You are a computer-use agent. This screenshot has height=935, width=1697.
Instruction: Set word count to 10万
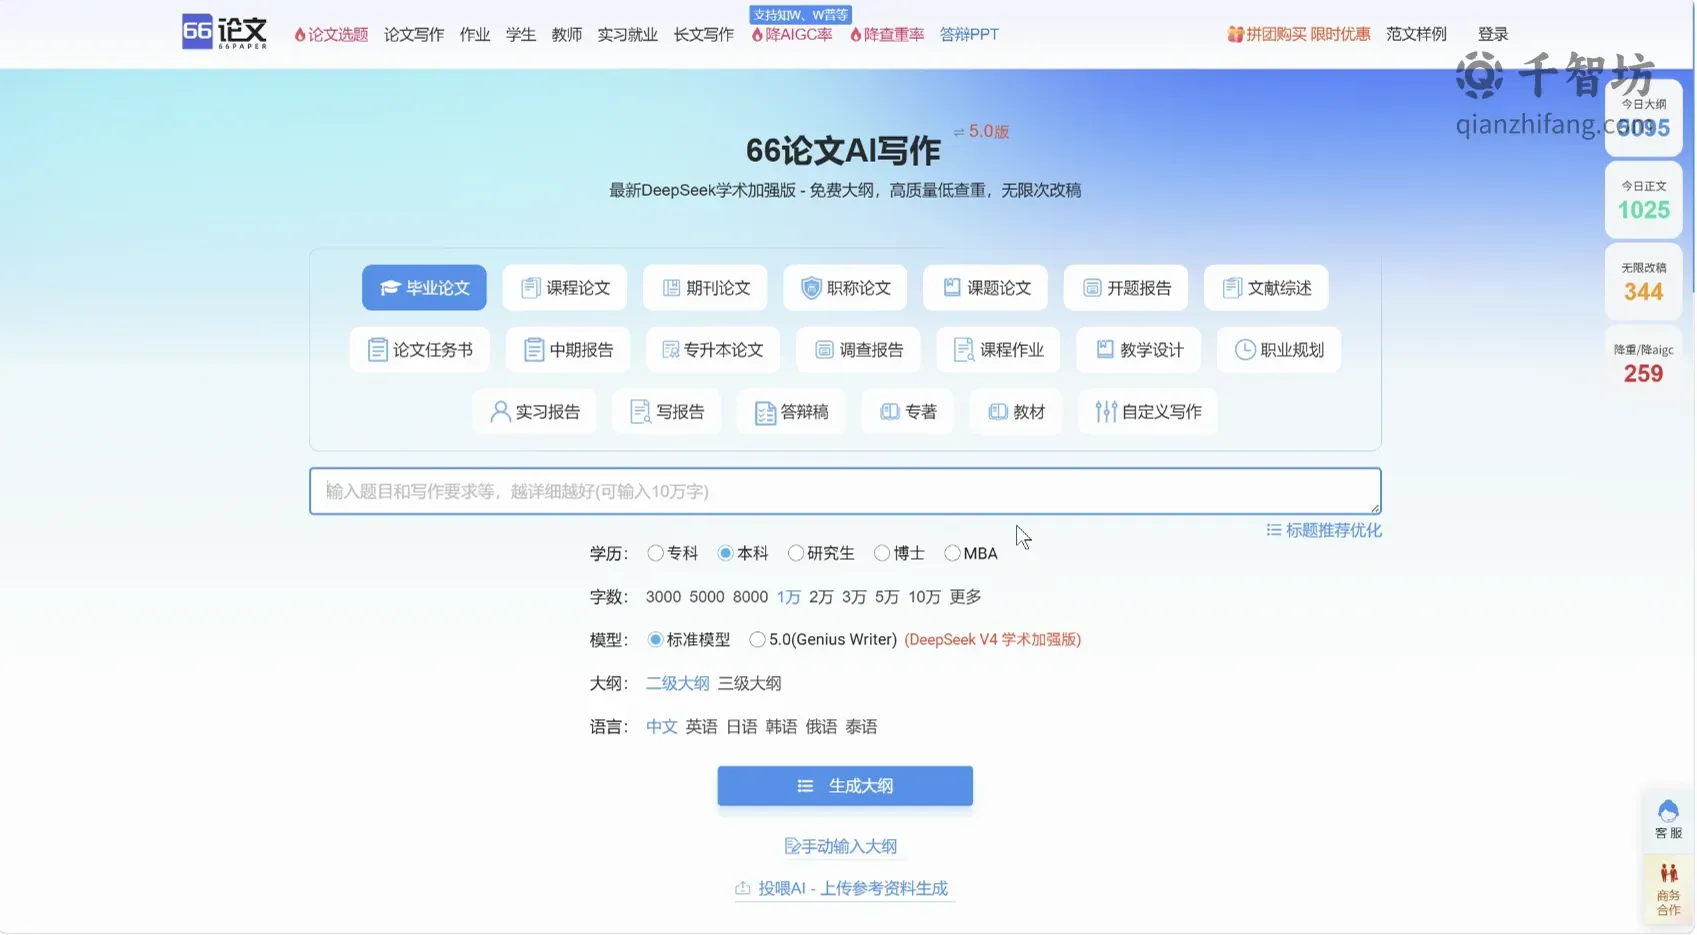click(x=924, y=597)
